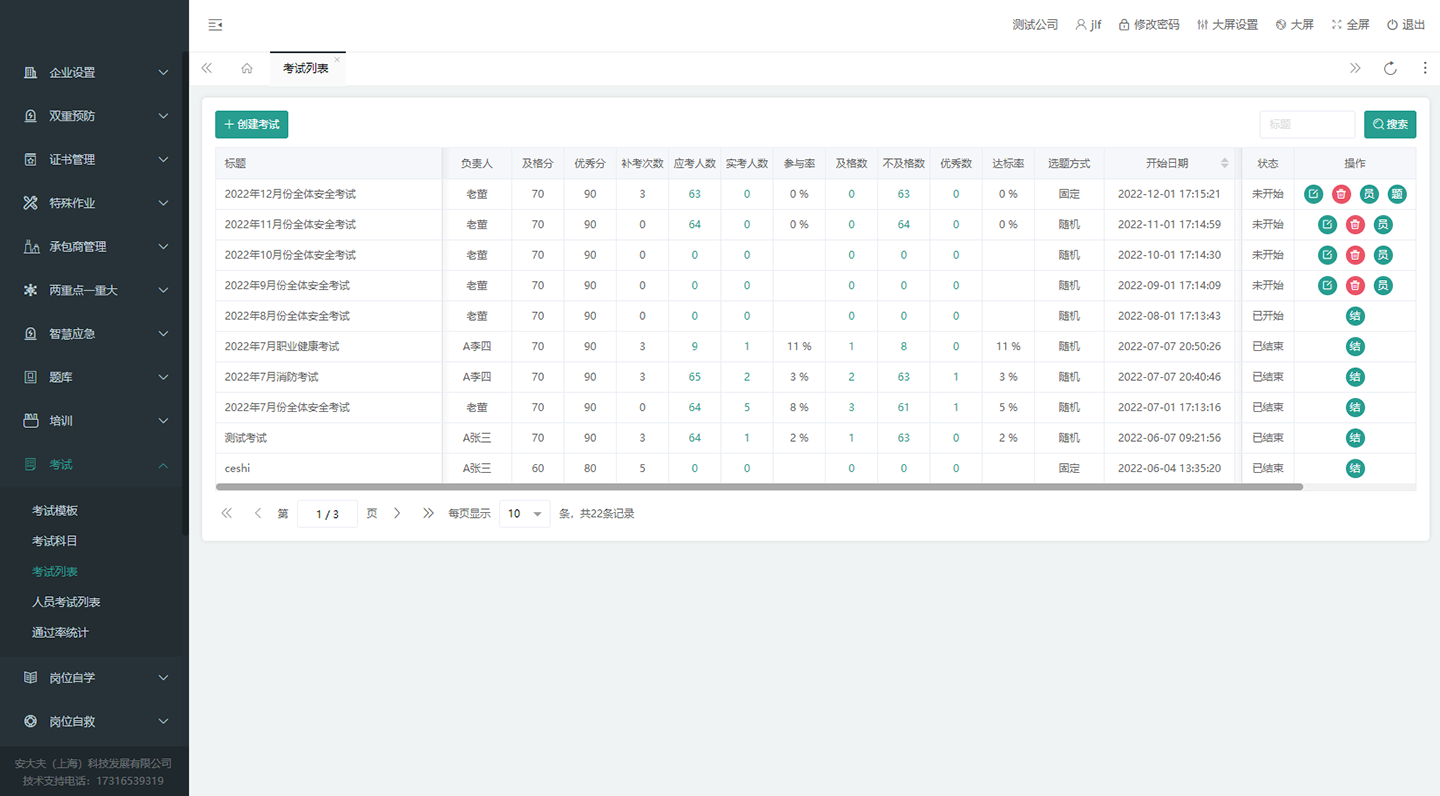Click 结 icon for 2022年7月职业健康考试
Image resolution: width=1440 pixels, height=796 pixels.
[1355, 347]
